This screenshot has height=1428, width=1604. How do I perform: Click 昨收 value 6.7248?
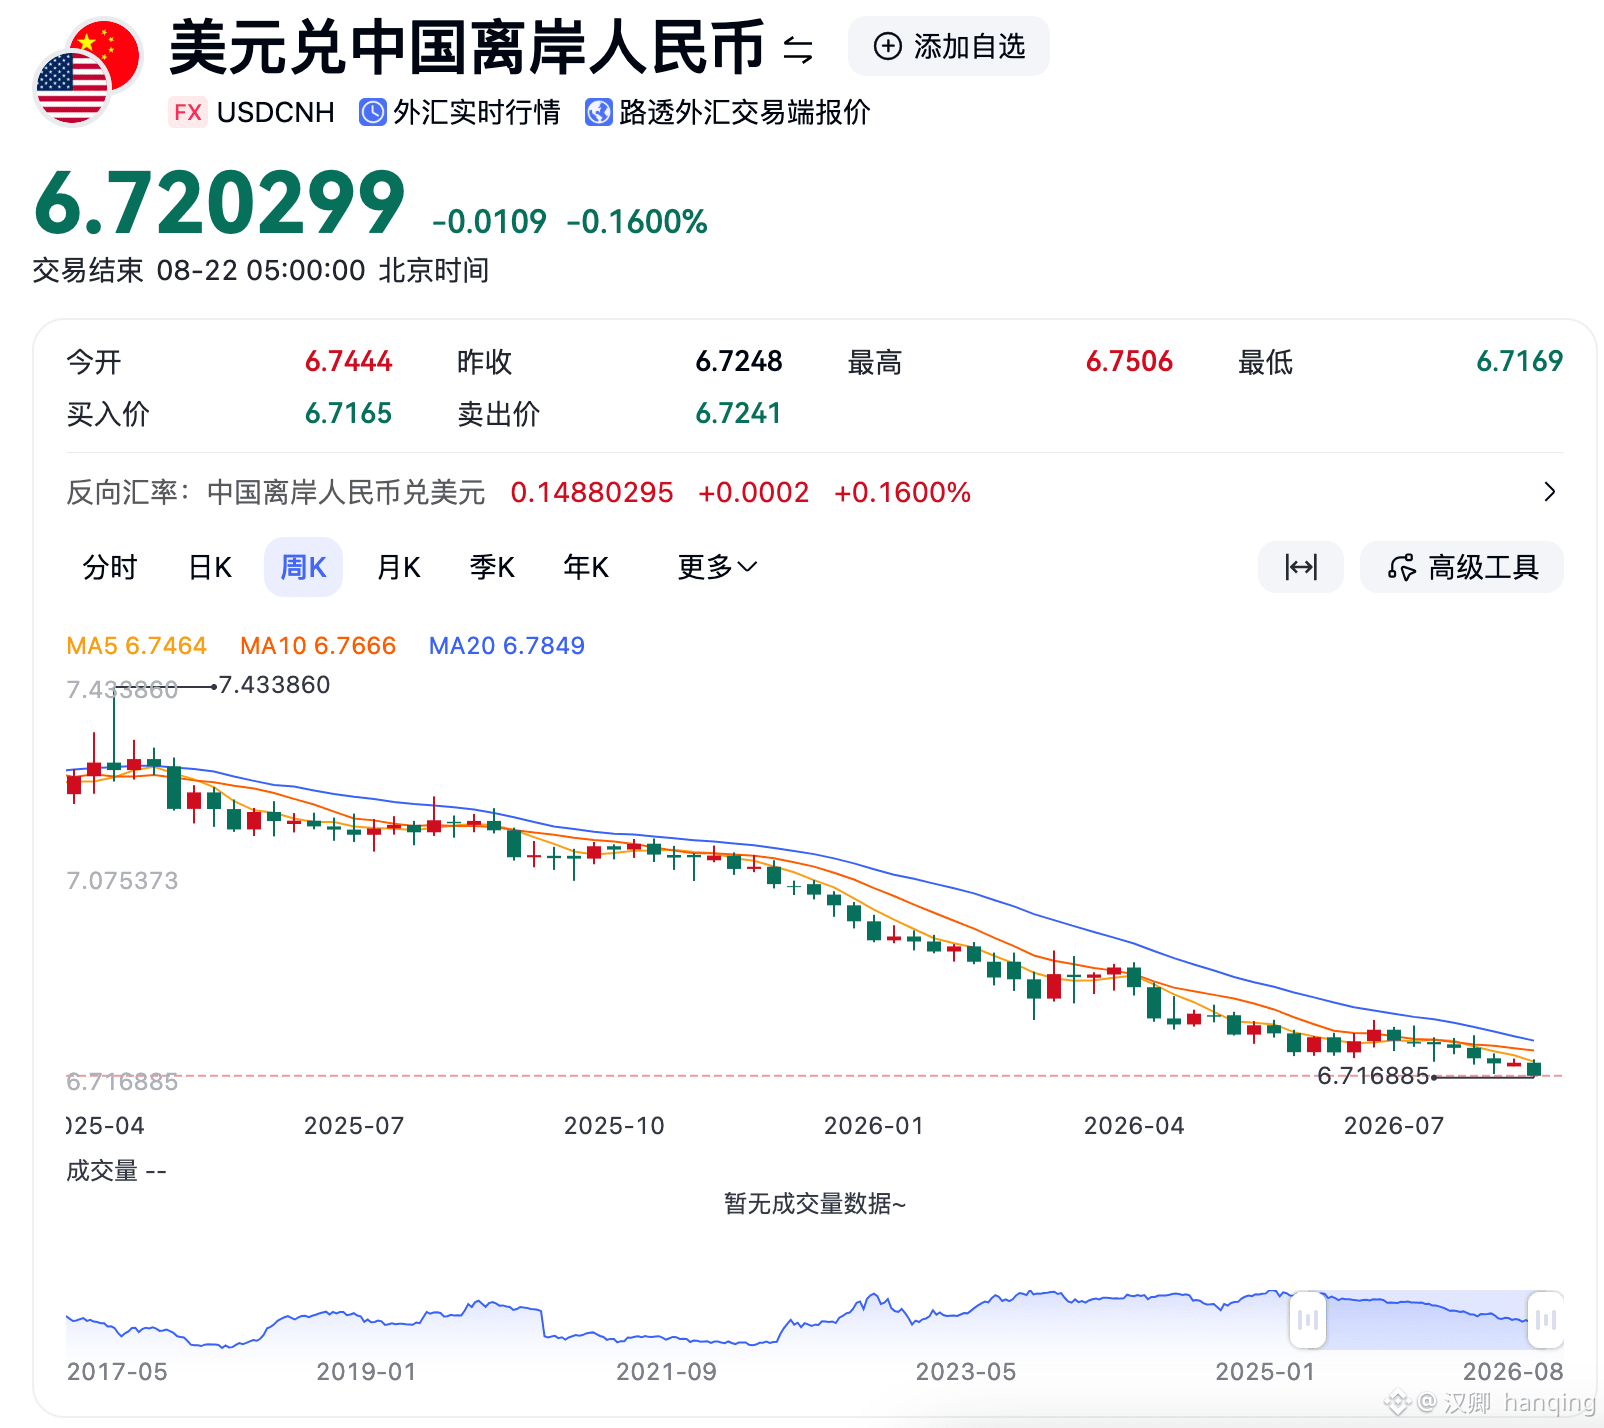[739, 361]
